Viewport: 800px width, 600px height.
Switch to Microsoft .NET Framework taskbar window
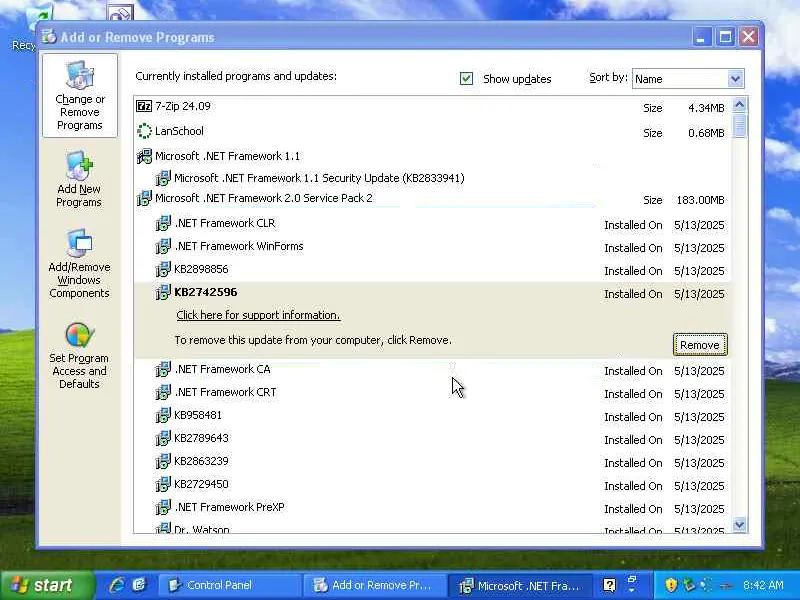point(520,585)
